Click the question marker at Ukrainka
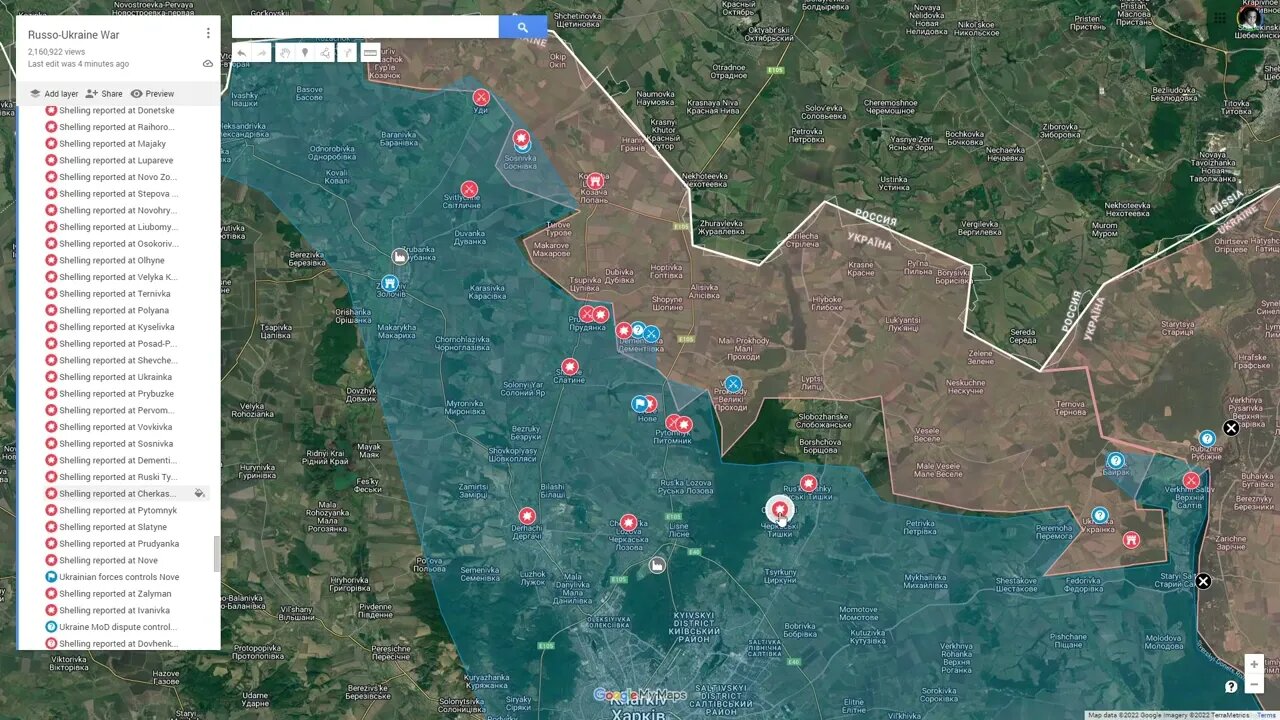This screenshot has height=720, width=1280. [1100, 516]
